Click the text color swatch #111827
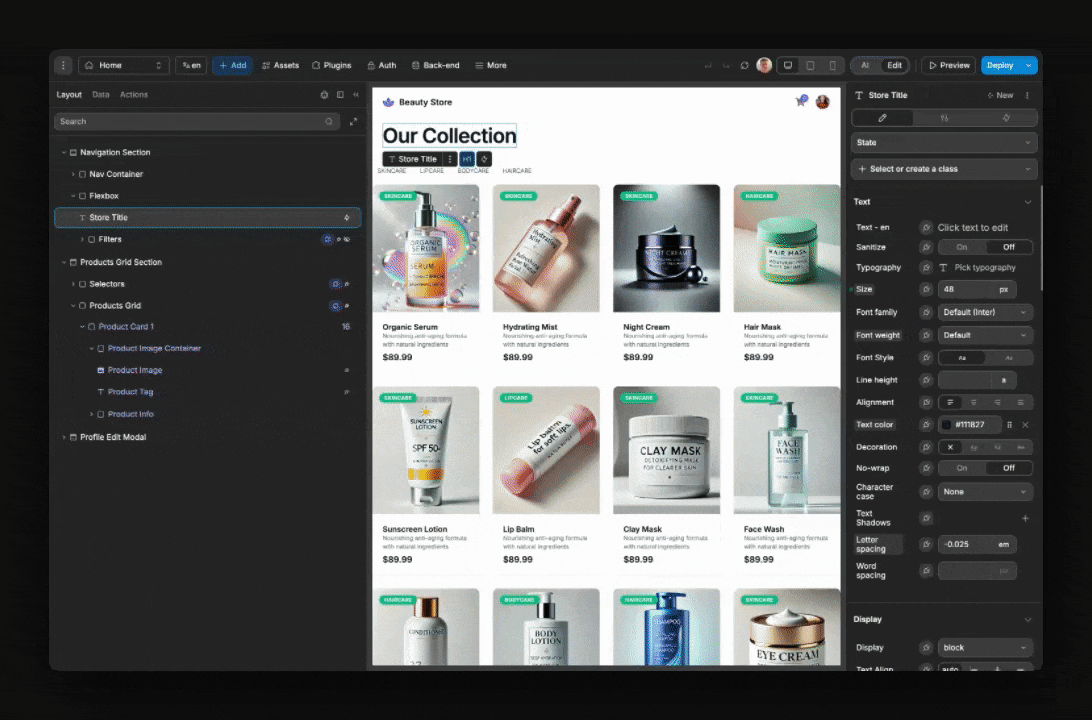 coord(947,425)
